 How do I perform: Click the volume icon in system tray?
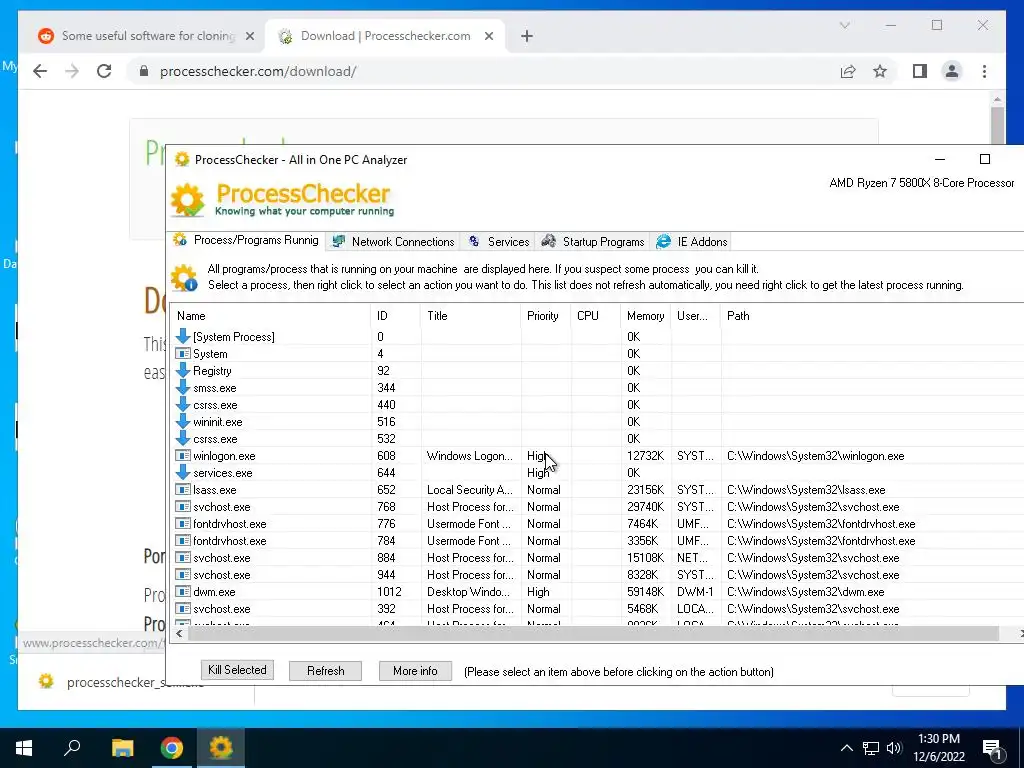(x=894, y=748)
